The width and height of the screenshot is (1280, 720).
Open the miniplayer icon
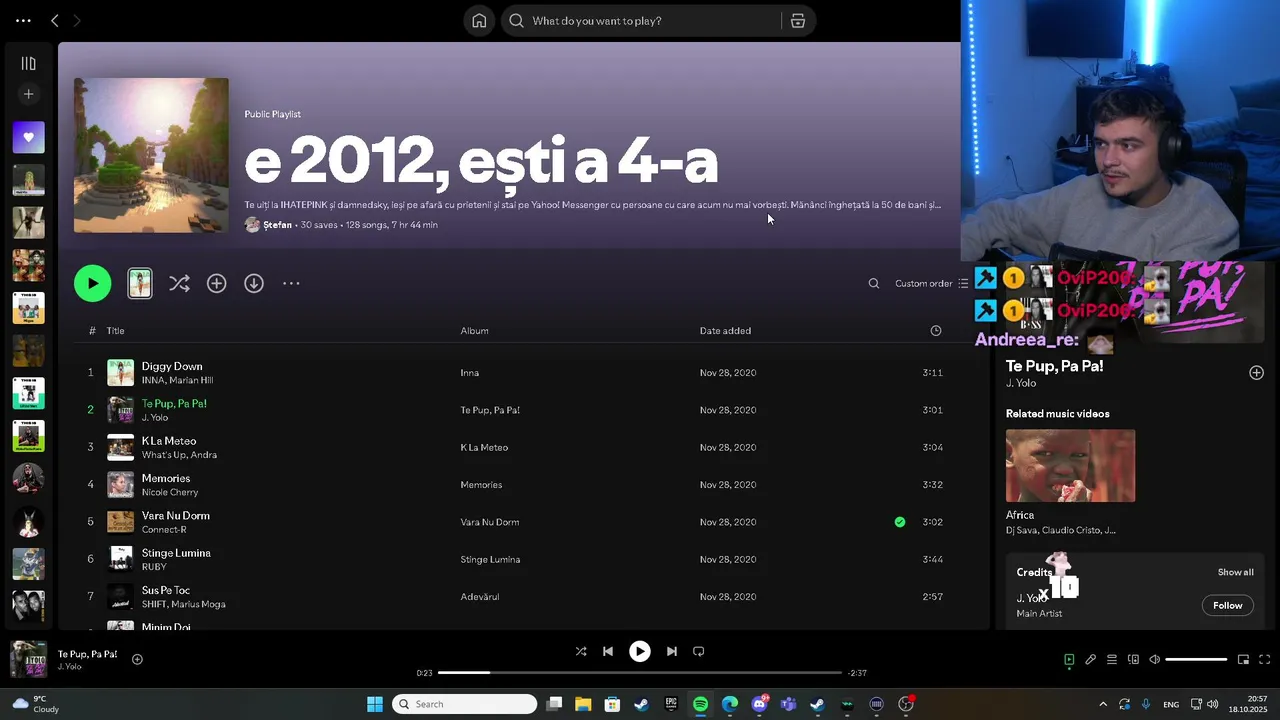pyautogui.click(x=1243, y=659)
